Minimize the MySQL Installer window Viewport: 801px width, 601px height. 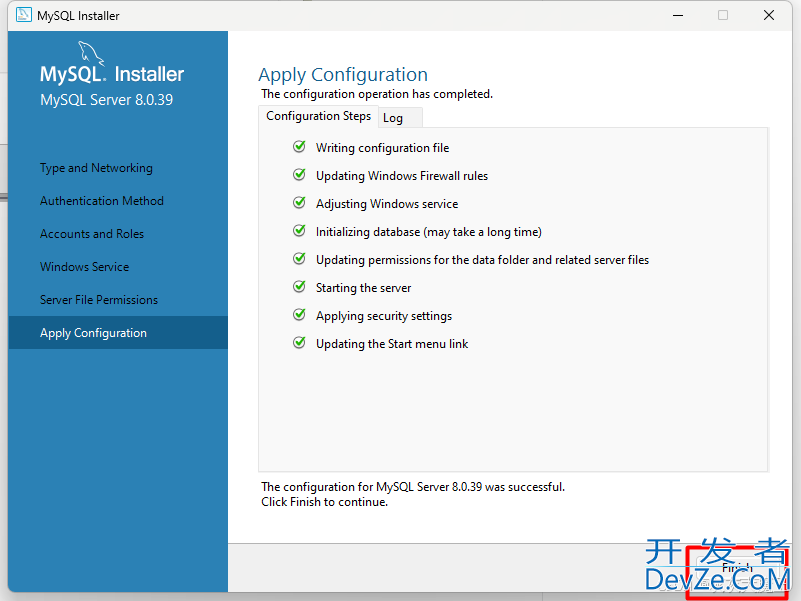point(678,15)
